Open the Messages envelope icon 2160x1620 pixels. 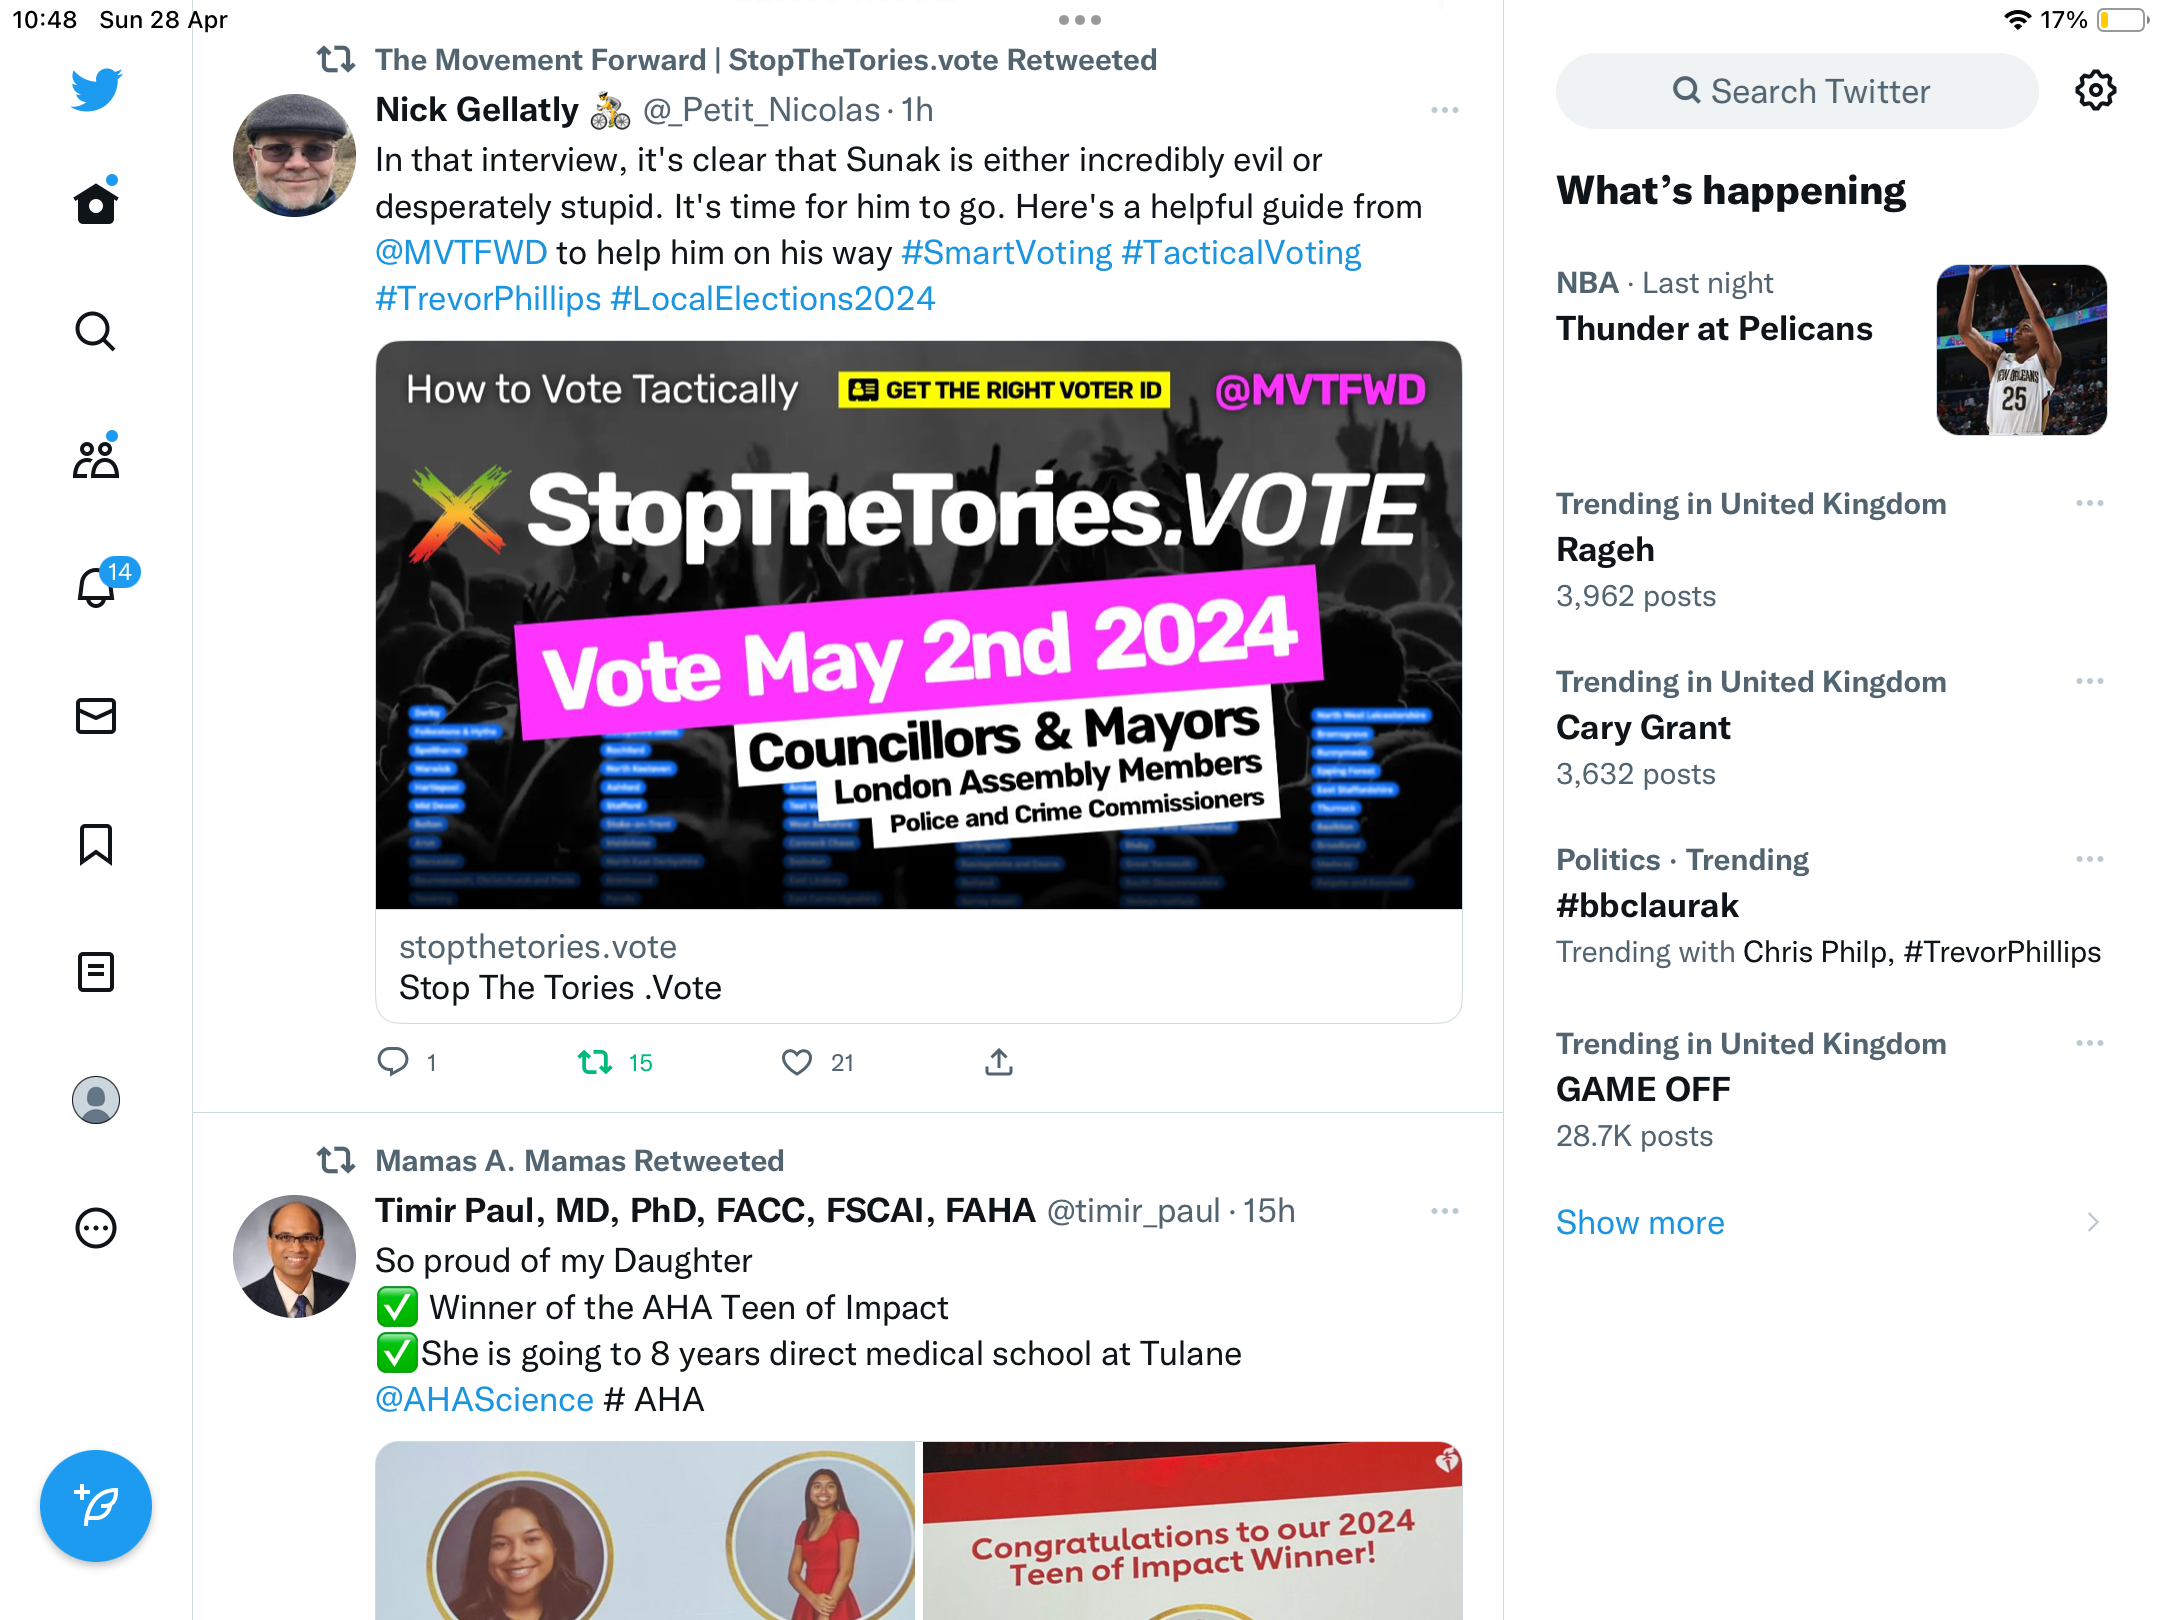[x=96, y=716]
